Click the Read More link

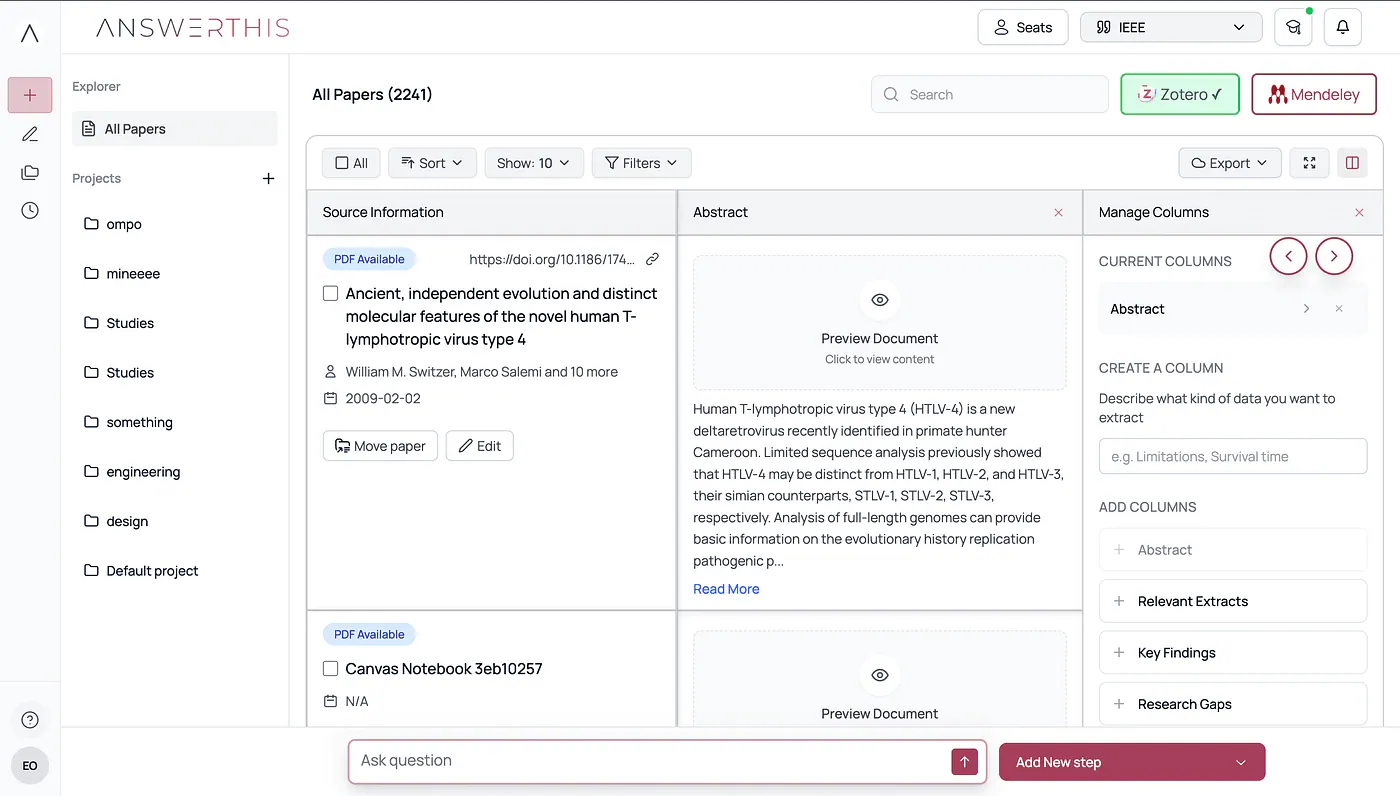(726, 589)
